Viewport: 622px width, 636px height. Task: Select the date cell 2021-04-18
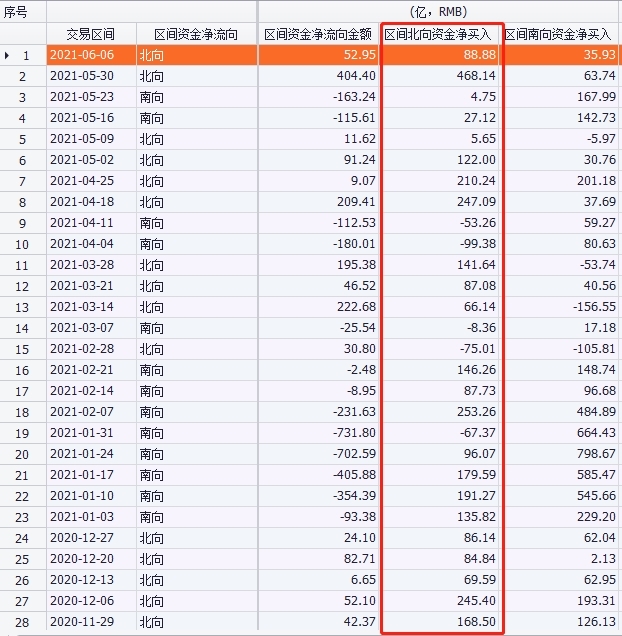91,202
